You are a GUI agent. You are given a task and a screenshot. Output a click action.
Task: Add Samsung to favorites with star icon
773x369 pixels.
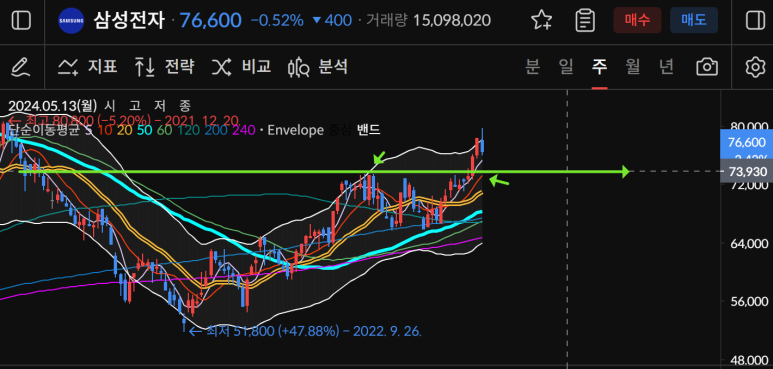tap(541, 21)
